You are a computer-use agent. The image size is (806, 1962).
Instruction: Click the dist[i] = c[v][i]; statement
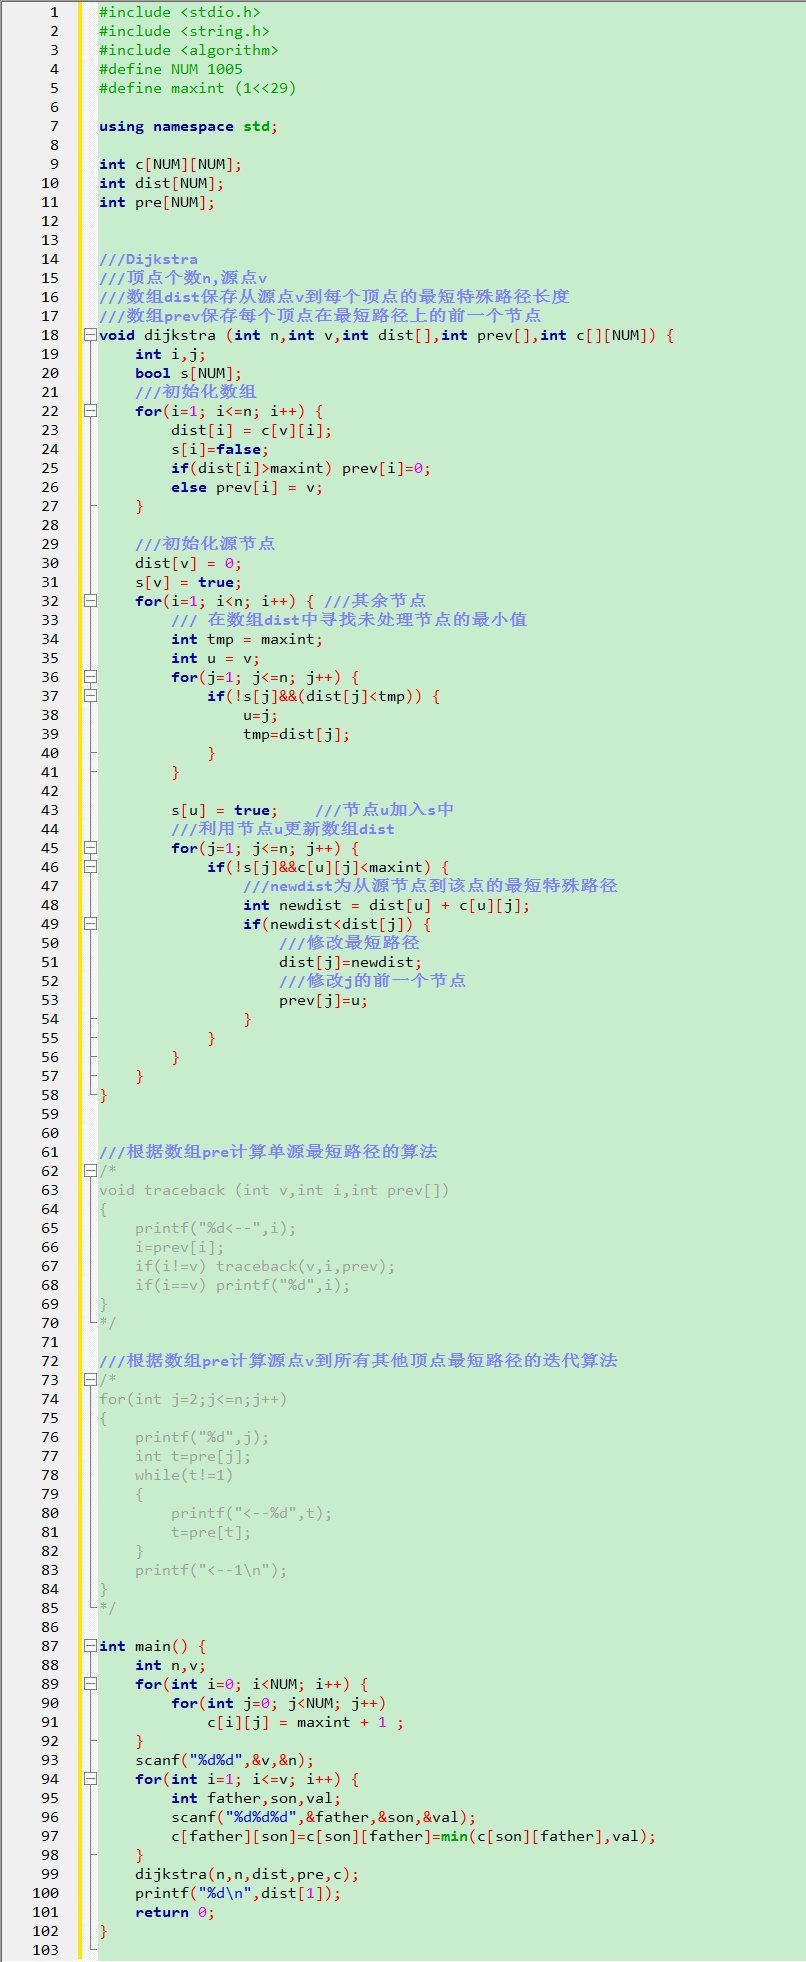coord(252,430)
